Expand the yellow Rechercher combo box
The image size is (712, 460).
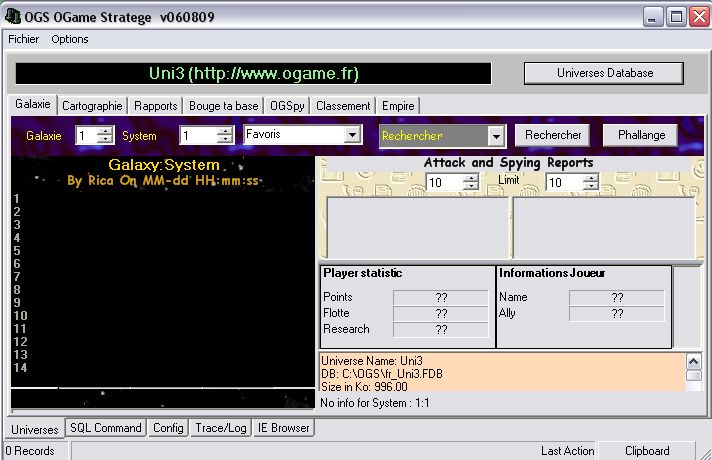pos(496,136)
